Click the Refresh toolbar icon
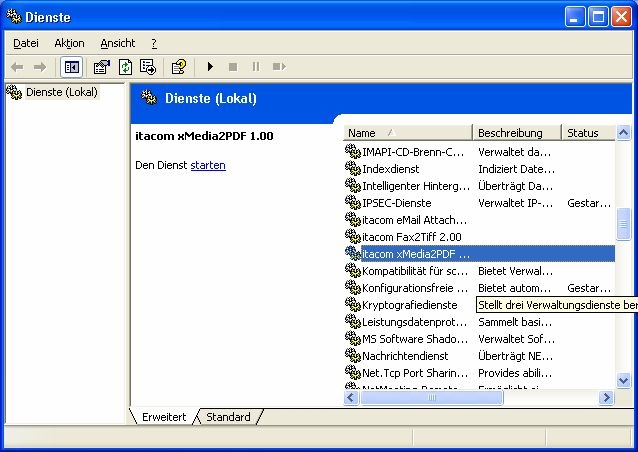This screenshot has height=452, width=638. 125,67
